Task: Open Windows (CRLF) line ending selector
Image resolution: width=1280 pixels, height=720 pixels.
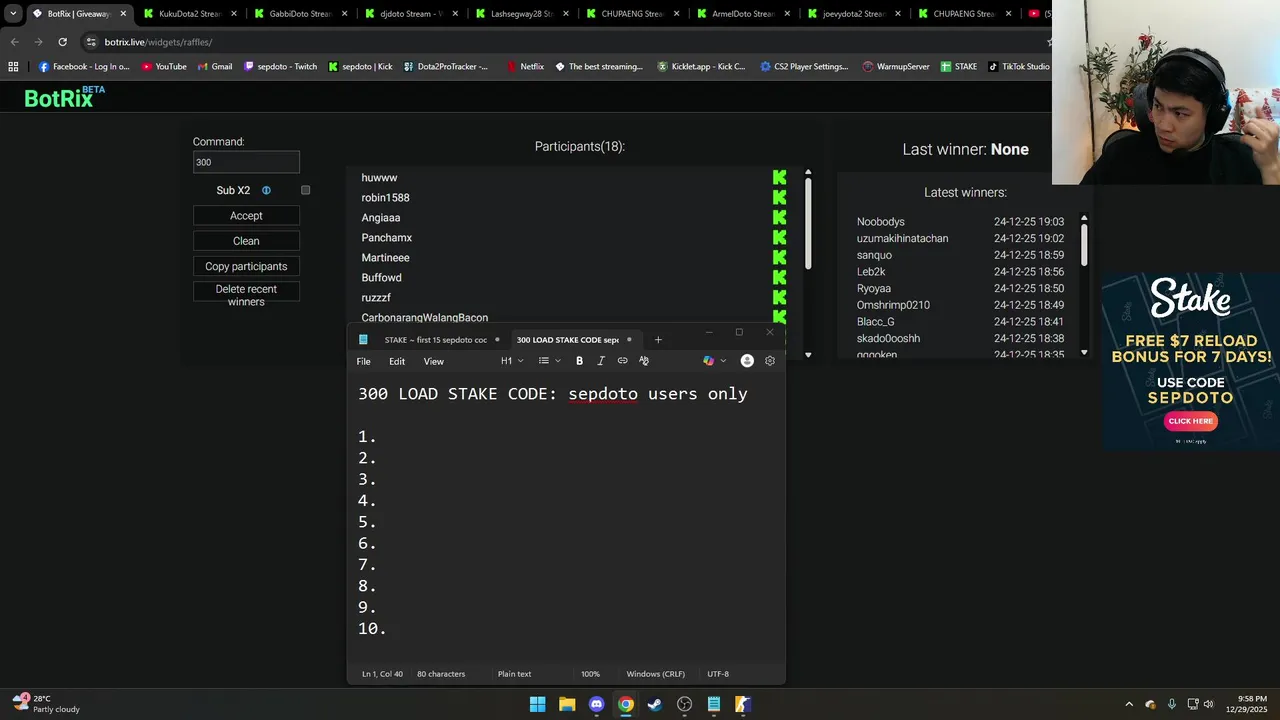Action: coord(656,674)
